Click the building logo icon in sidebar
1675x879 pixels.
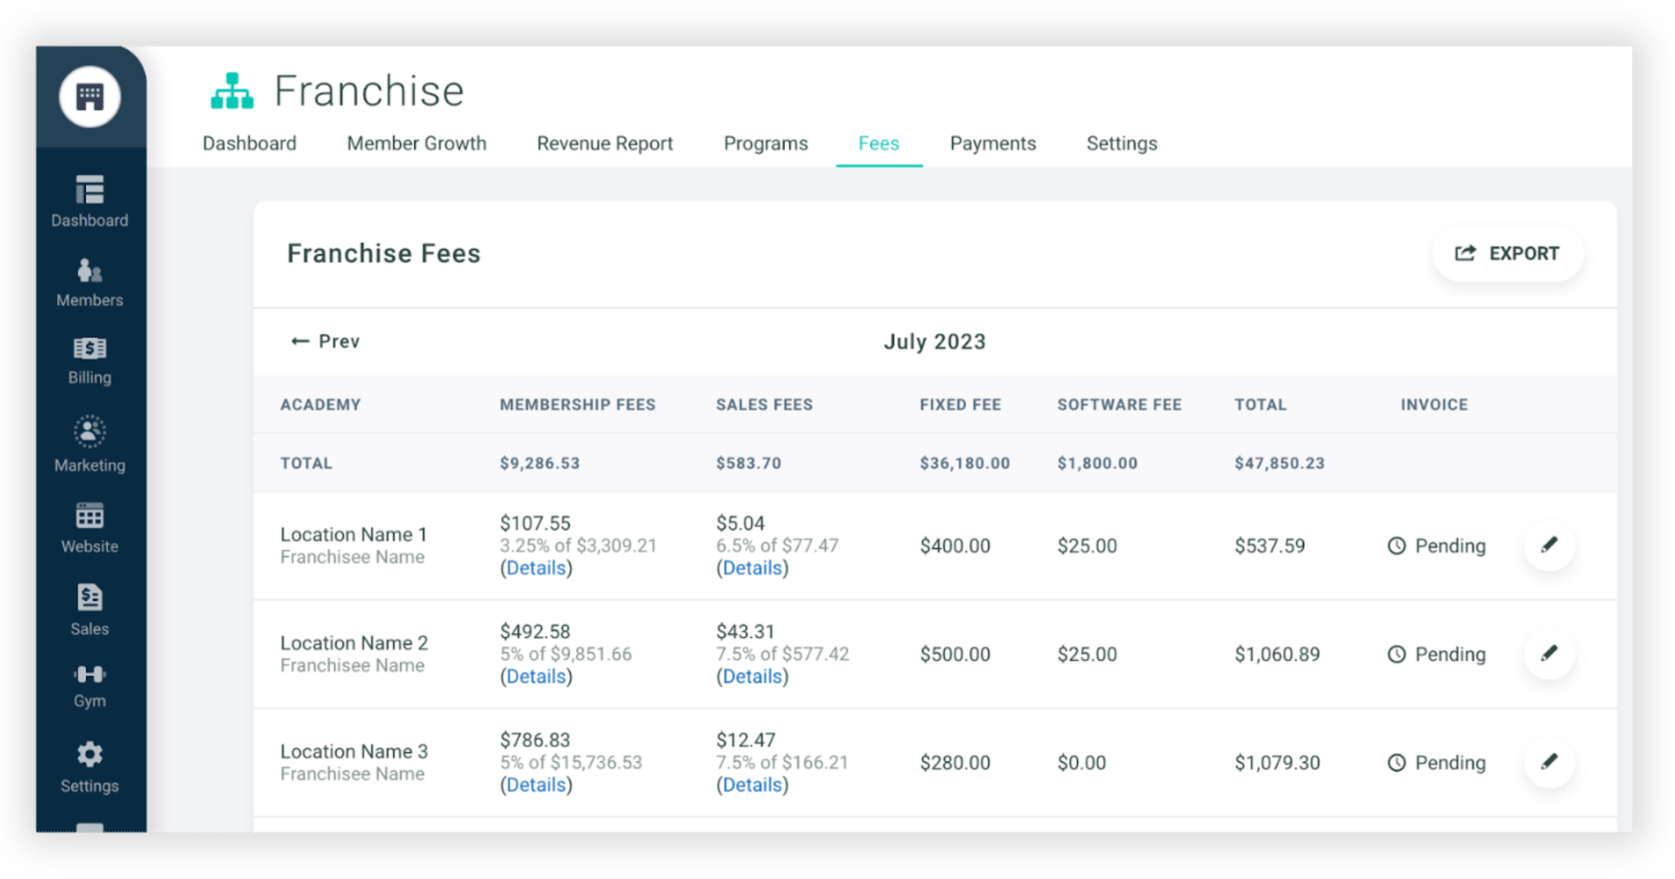(90, 97)
